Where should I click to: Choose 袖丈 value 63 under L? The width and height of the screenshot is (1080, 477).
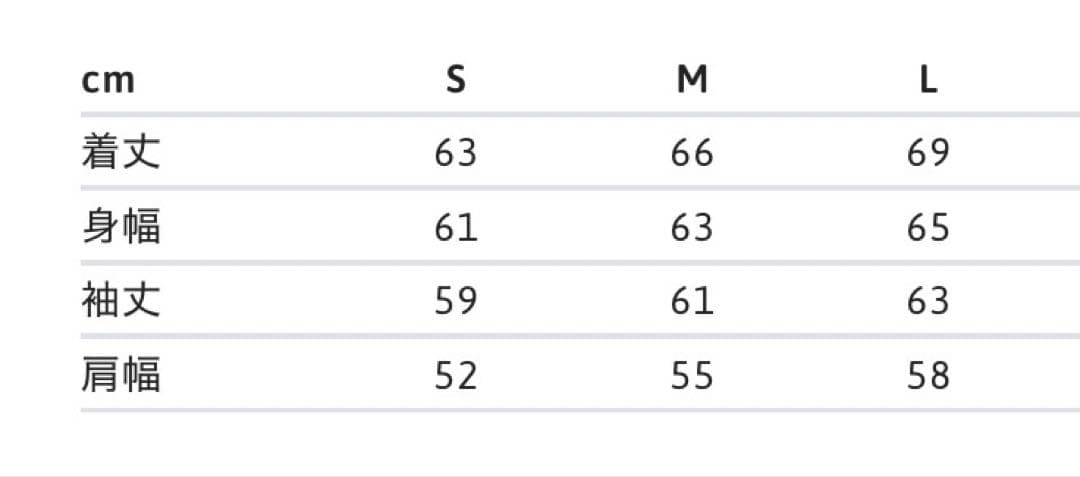pos(929,301)
